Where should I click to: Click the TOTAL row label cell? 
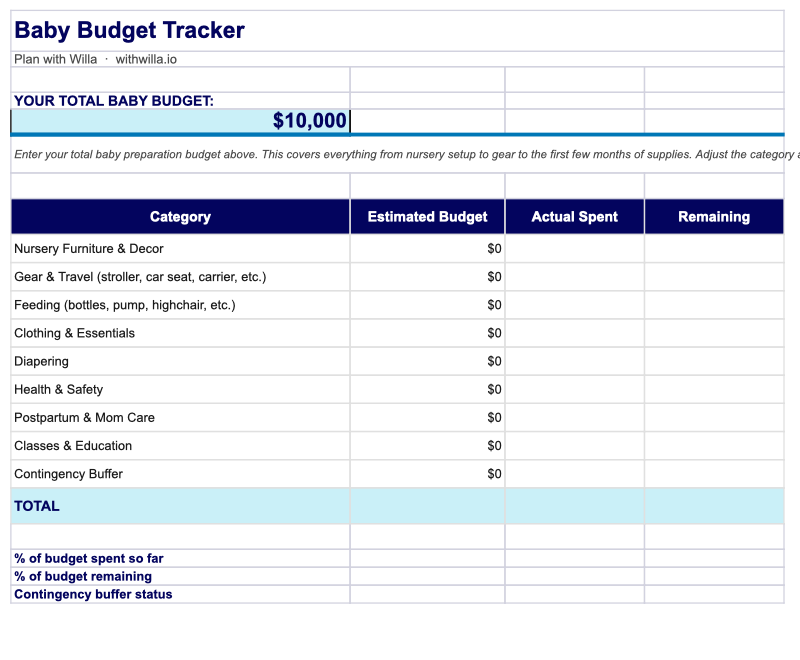coord(180,506)
